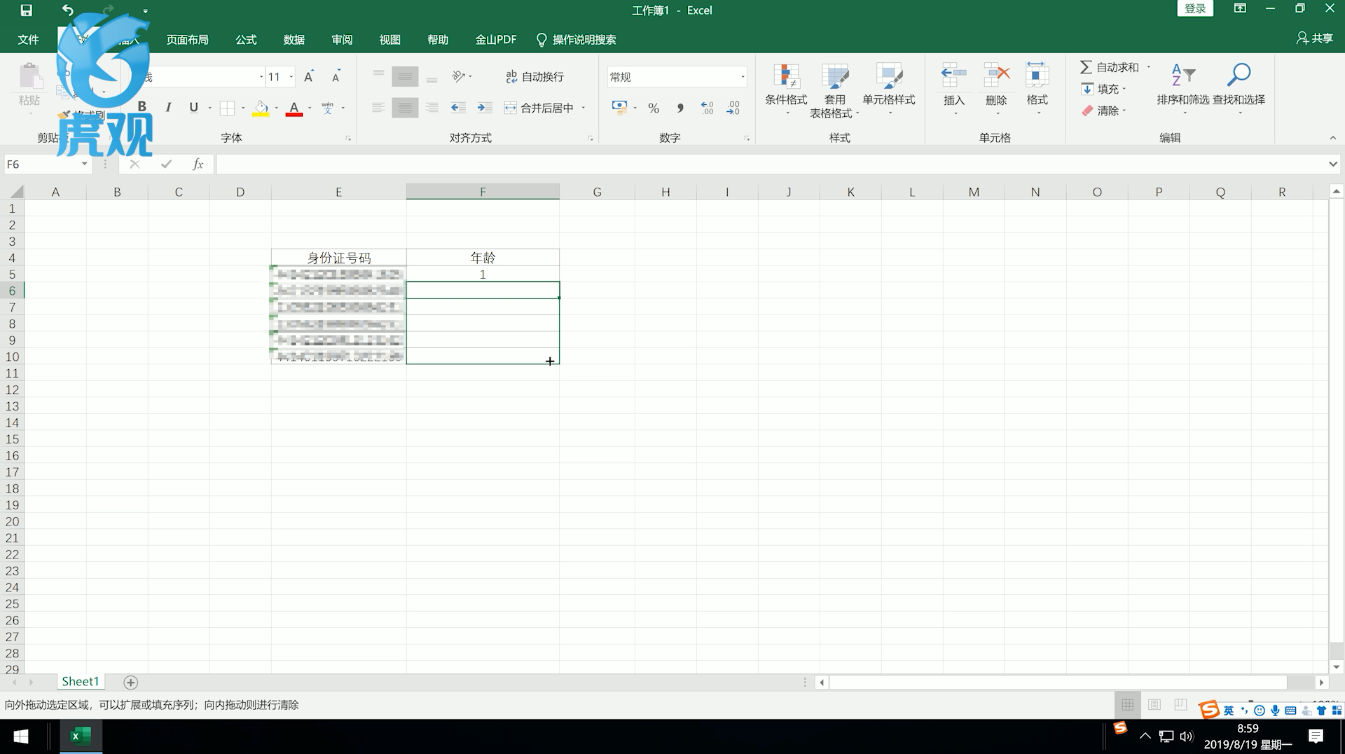This screenshot has height=754, width=1345.
Task: Align text to vertical middle
Action: pyautogui.click(x=405, y=76)
